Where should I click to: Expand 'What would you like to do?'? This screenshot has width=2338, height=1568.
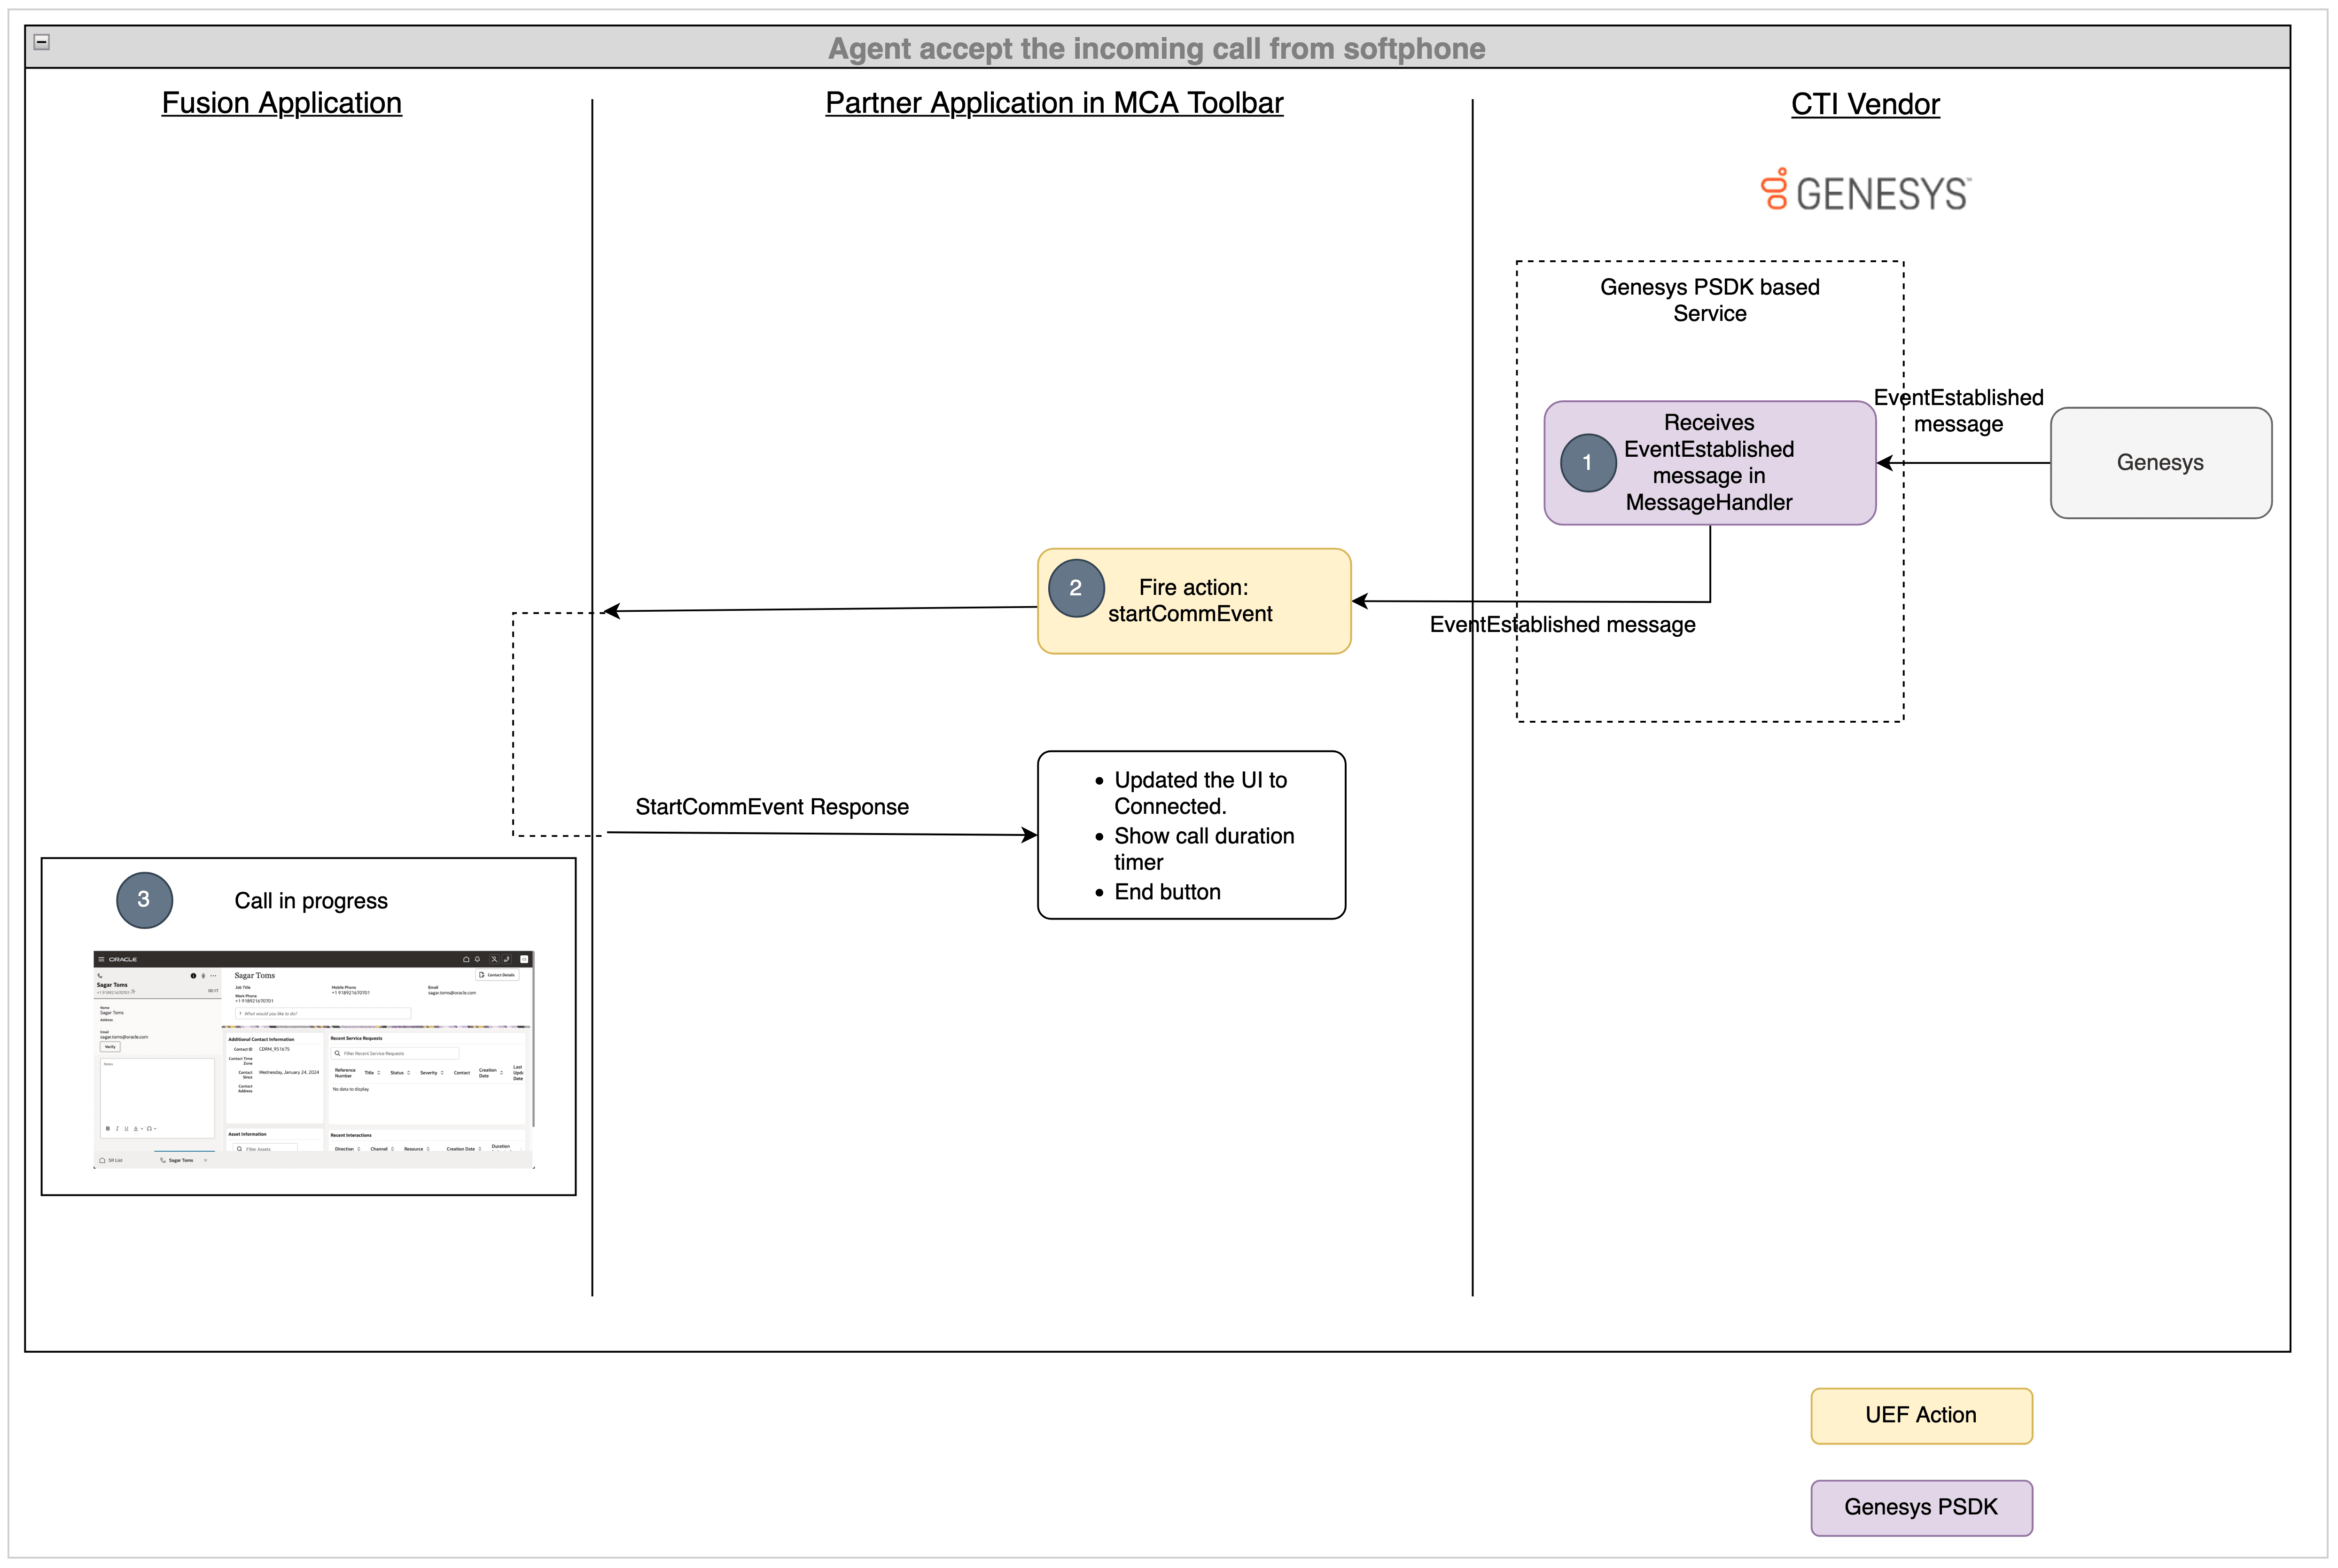tap(241, 1013)
